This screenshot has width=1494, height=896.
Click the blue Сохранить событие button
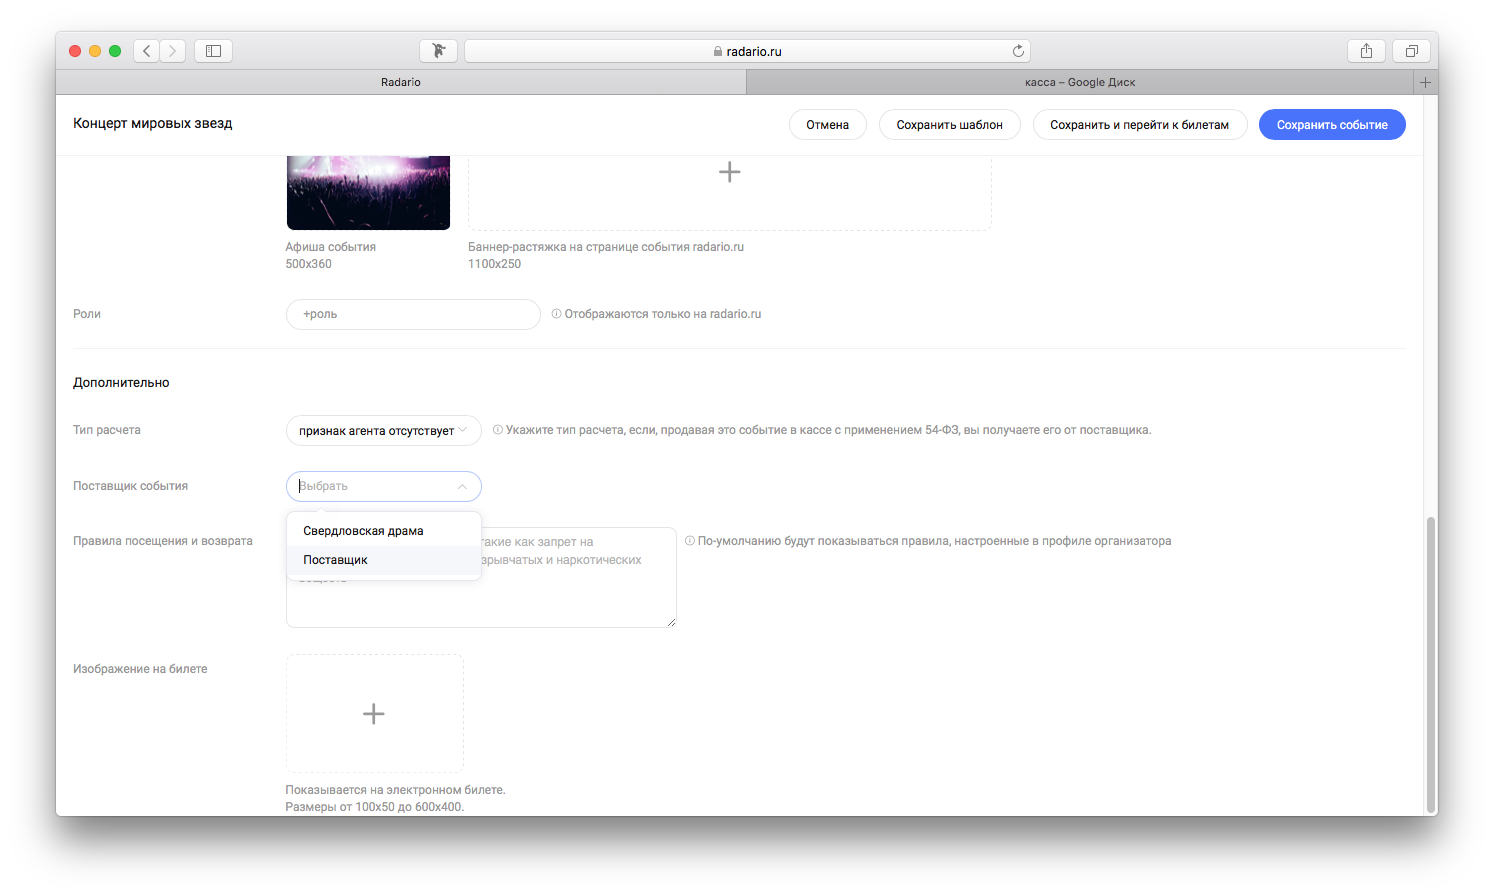(1332, 125)
